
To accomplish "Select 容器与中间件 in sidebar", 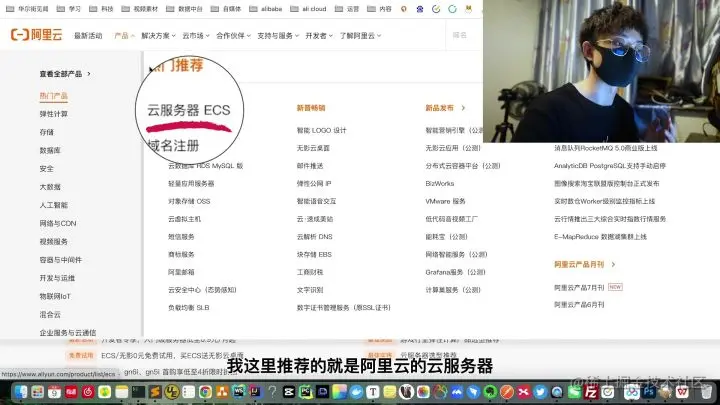I will pos(61,259).
